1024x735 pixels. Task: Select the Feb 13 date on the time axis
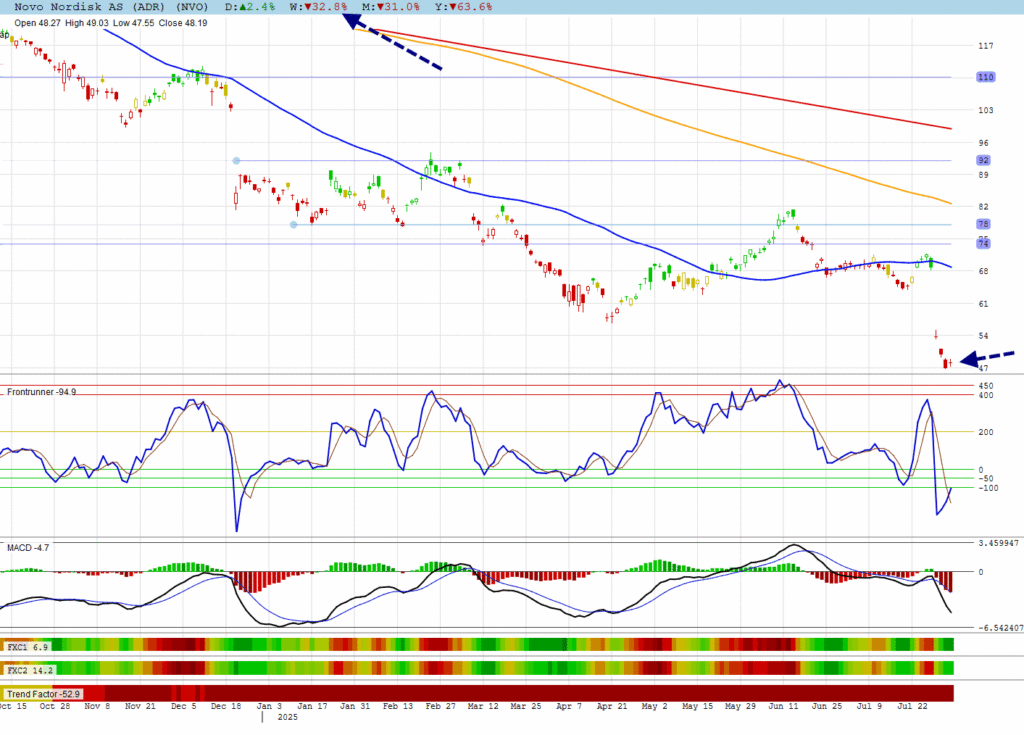click(x=398, y=706)
